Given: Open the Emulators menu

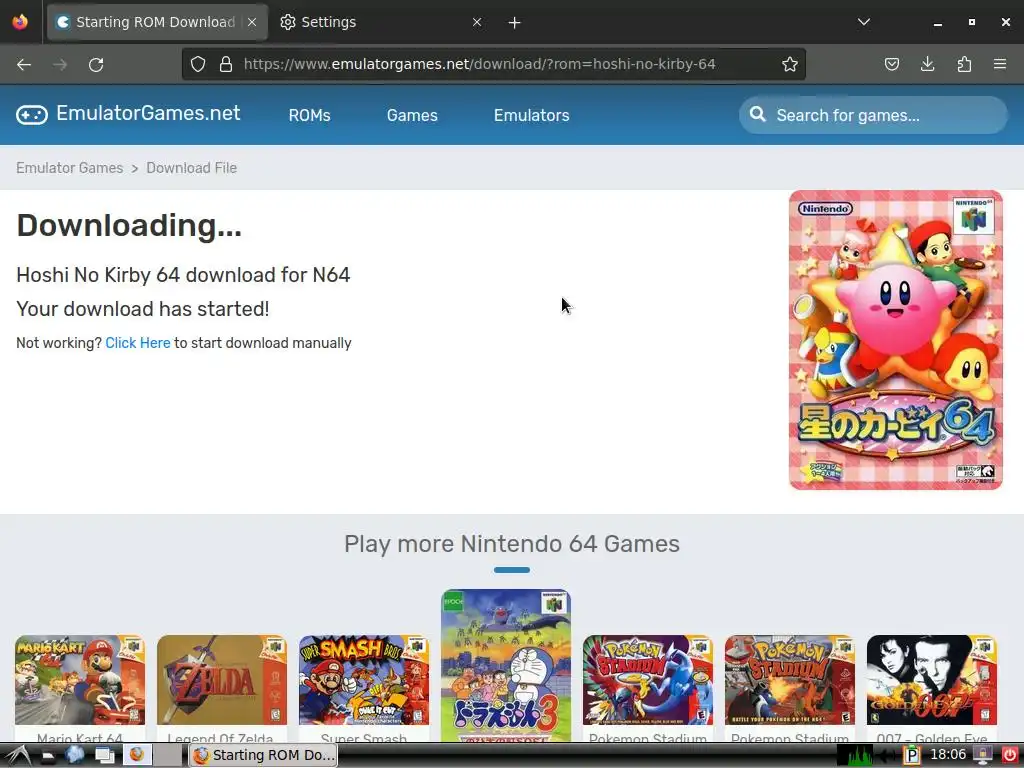Looking at the screenshot, I should tap(532, 116).
